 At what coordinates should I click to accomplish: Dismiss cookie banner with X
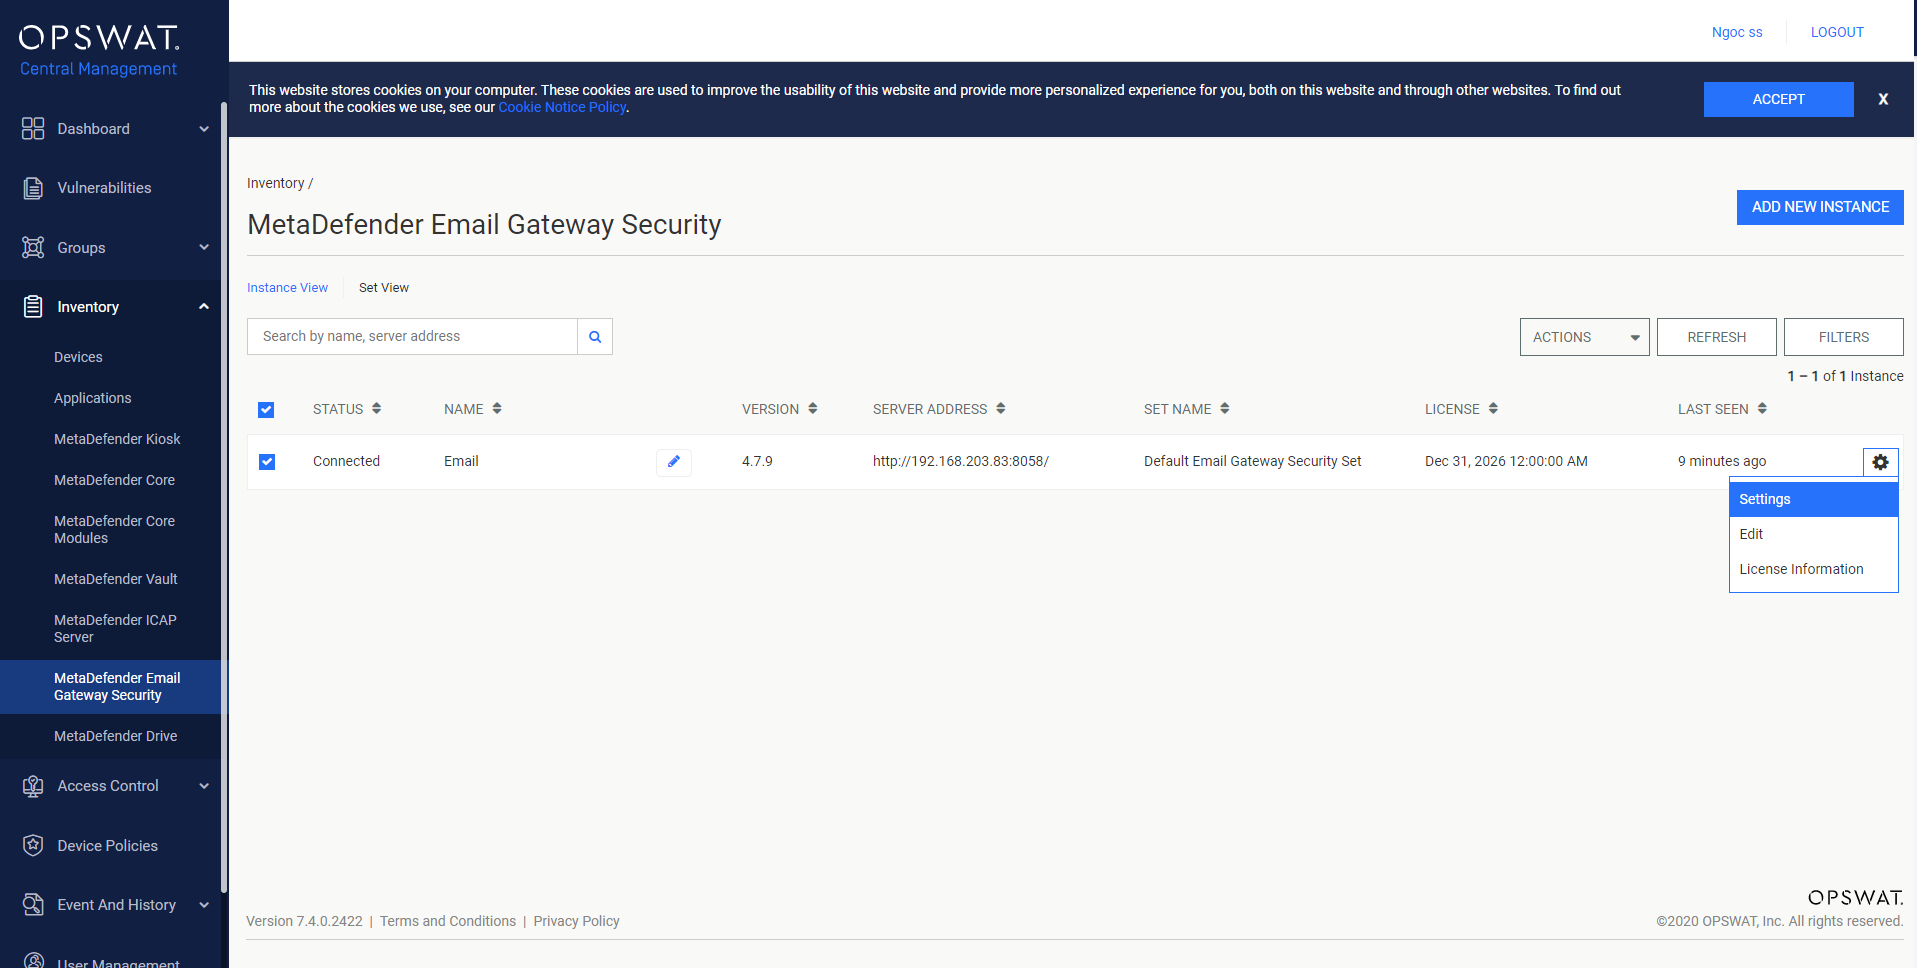[x=1883, y=99]
